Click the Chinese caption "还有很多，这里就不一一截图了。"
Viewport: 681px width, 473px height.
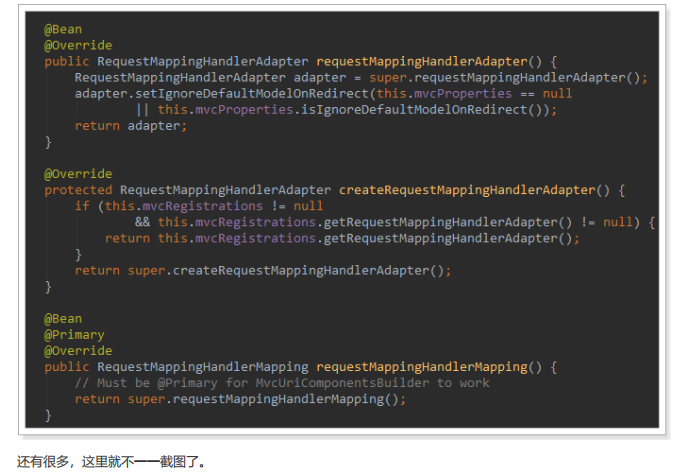pyautogui.click(x=111, y=461)
